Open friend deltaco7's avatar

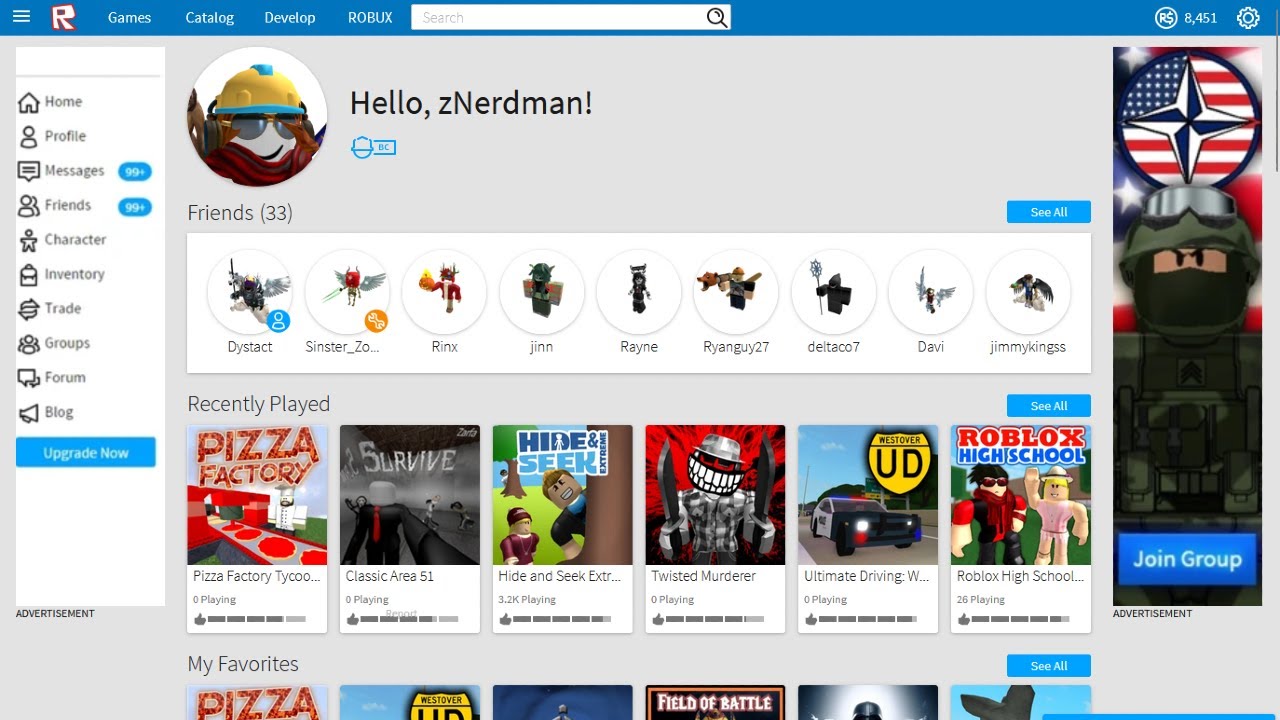coord(833,291)
